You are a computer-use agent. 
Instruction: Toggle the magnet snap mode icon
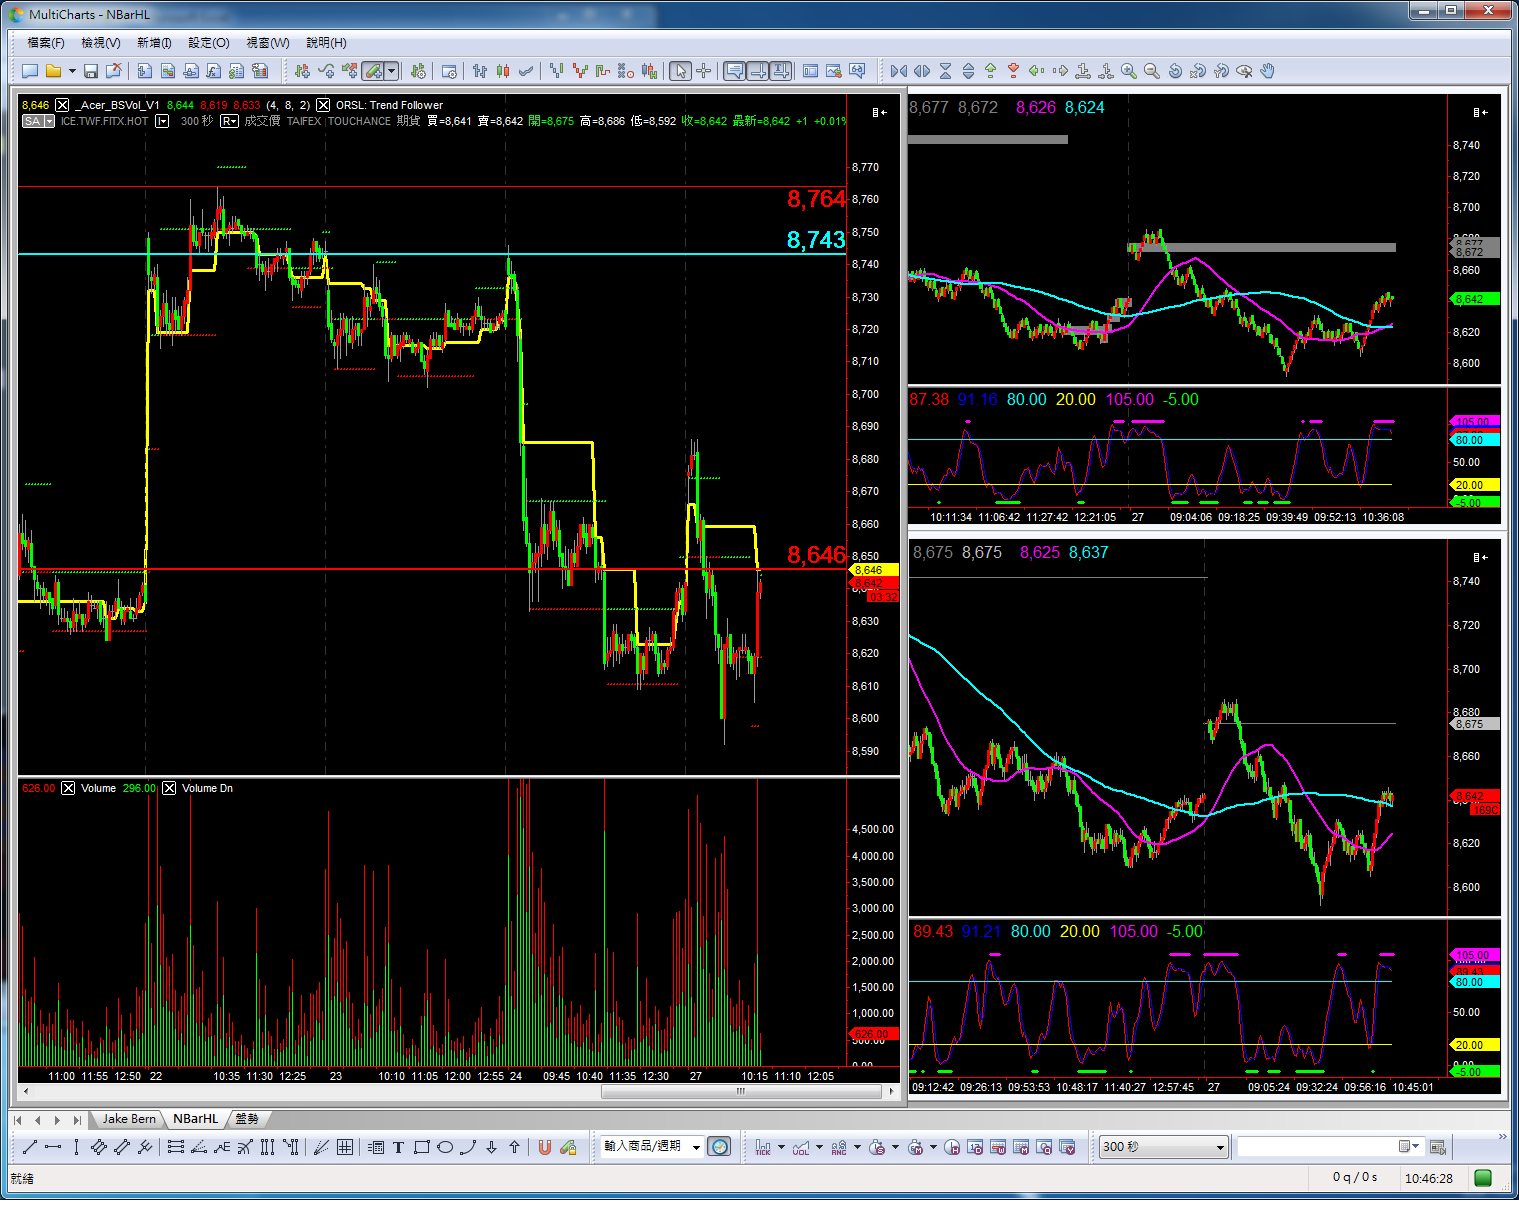[x=544, y=1147]
